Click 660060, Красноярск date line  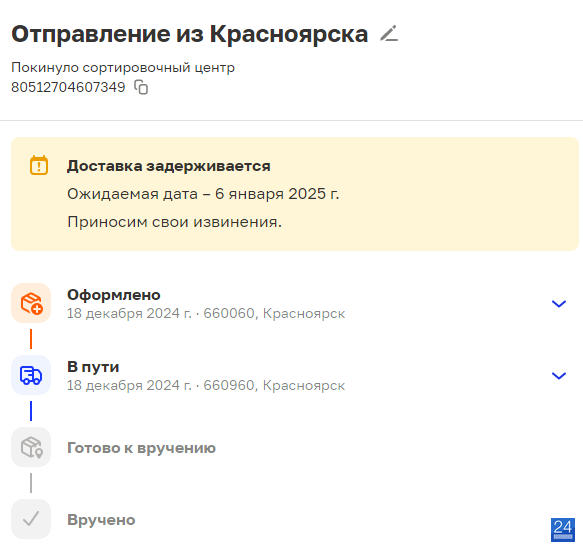[206, 313]
